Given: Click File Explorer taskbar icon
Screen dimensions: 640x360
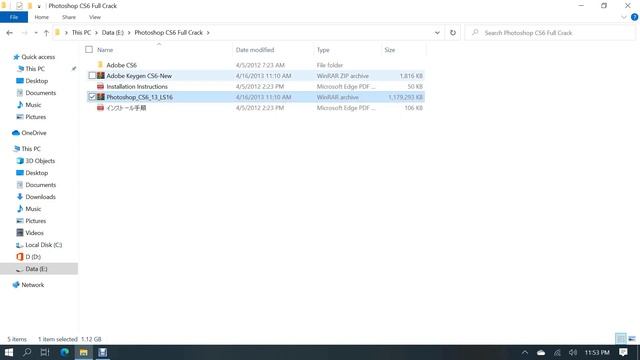Looking at the screenshot, I should pos(84,352).
